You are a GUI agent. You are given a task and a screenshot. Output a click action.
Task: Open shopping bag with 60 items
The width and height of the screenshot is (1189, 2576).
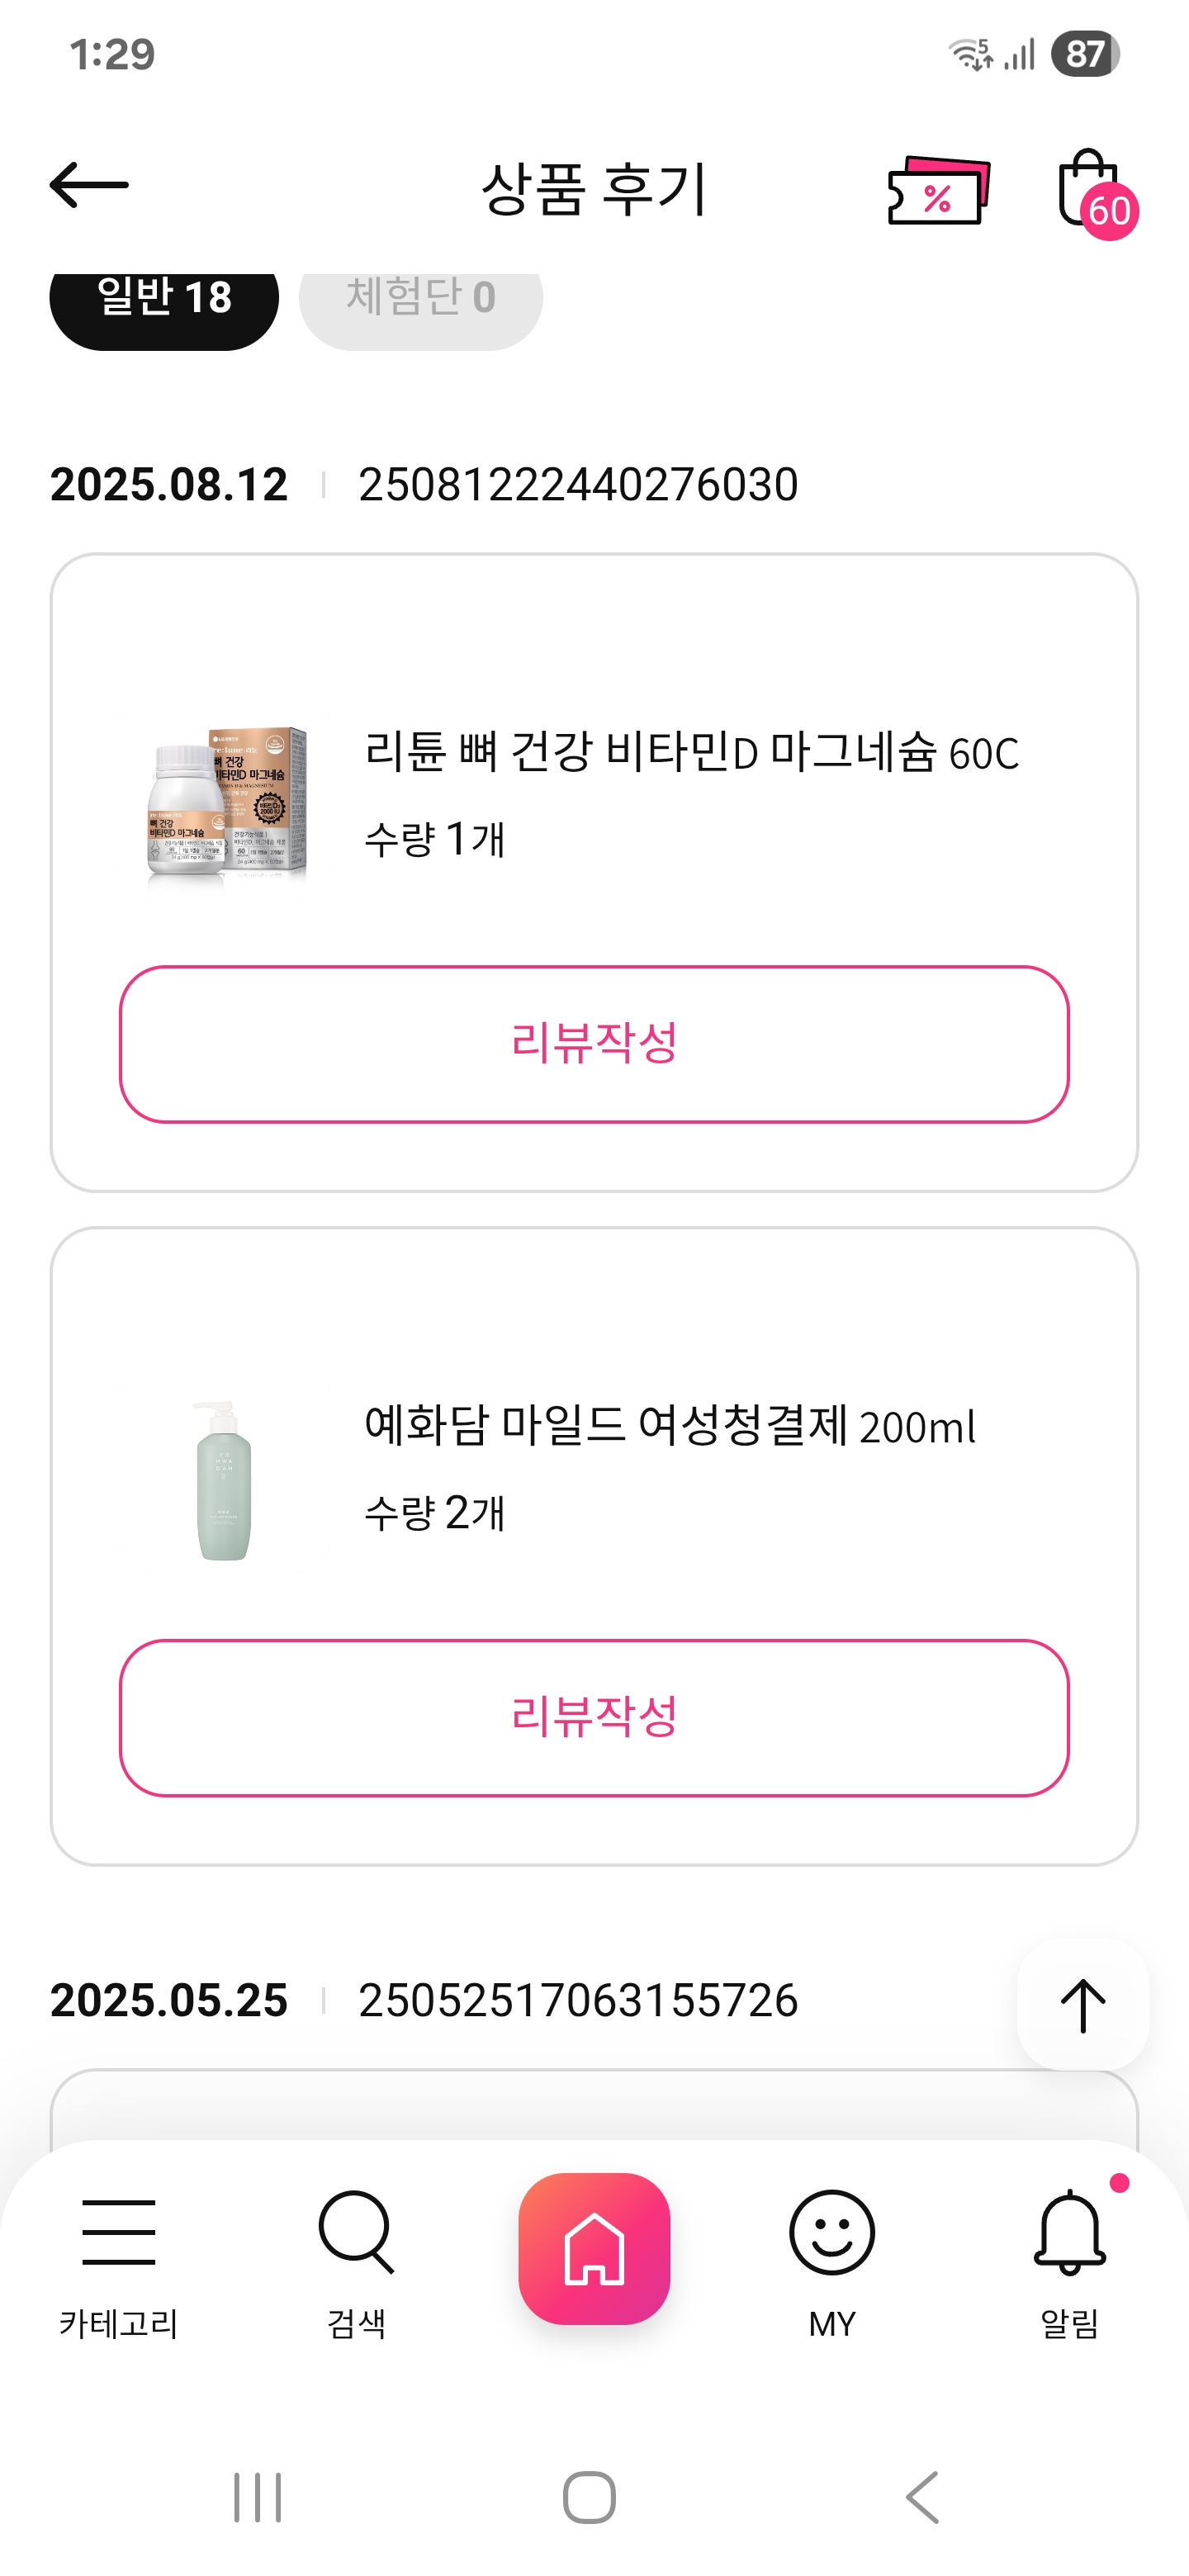coord(1092,190)
